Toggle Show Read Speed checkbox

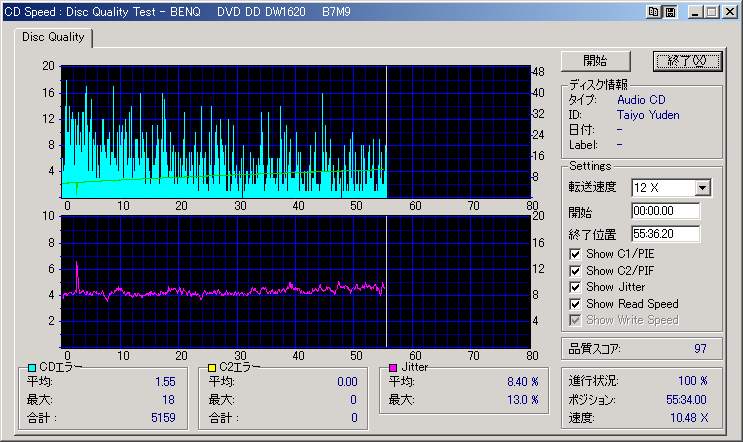(575, 304)
